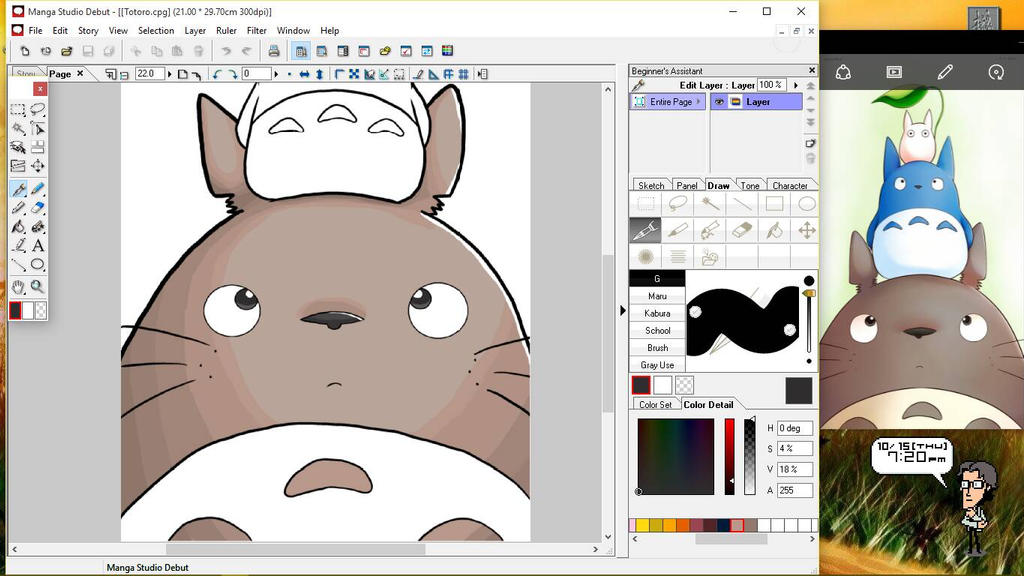
Task: Select the Magic Wand tool in floating toolbox
Action: (18, 129)
